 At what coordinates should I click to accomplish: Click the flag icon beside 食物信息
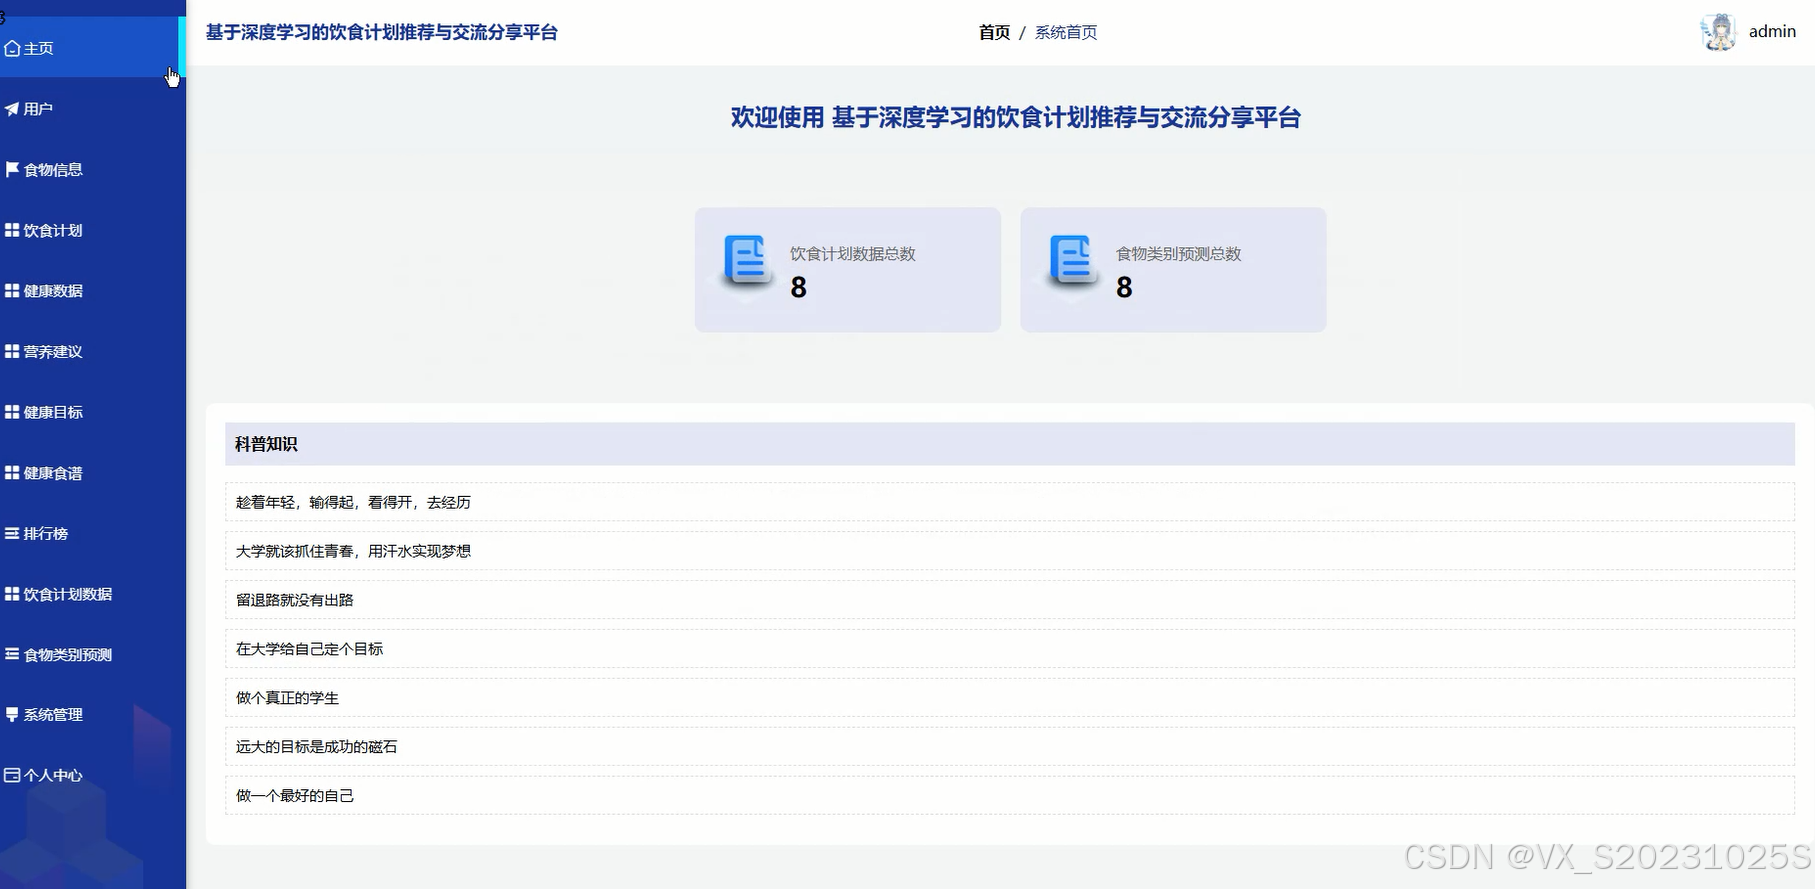12,169
